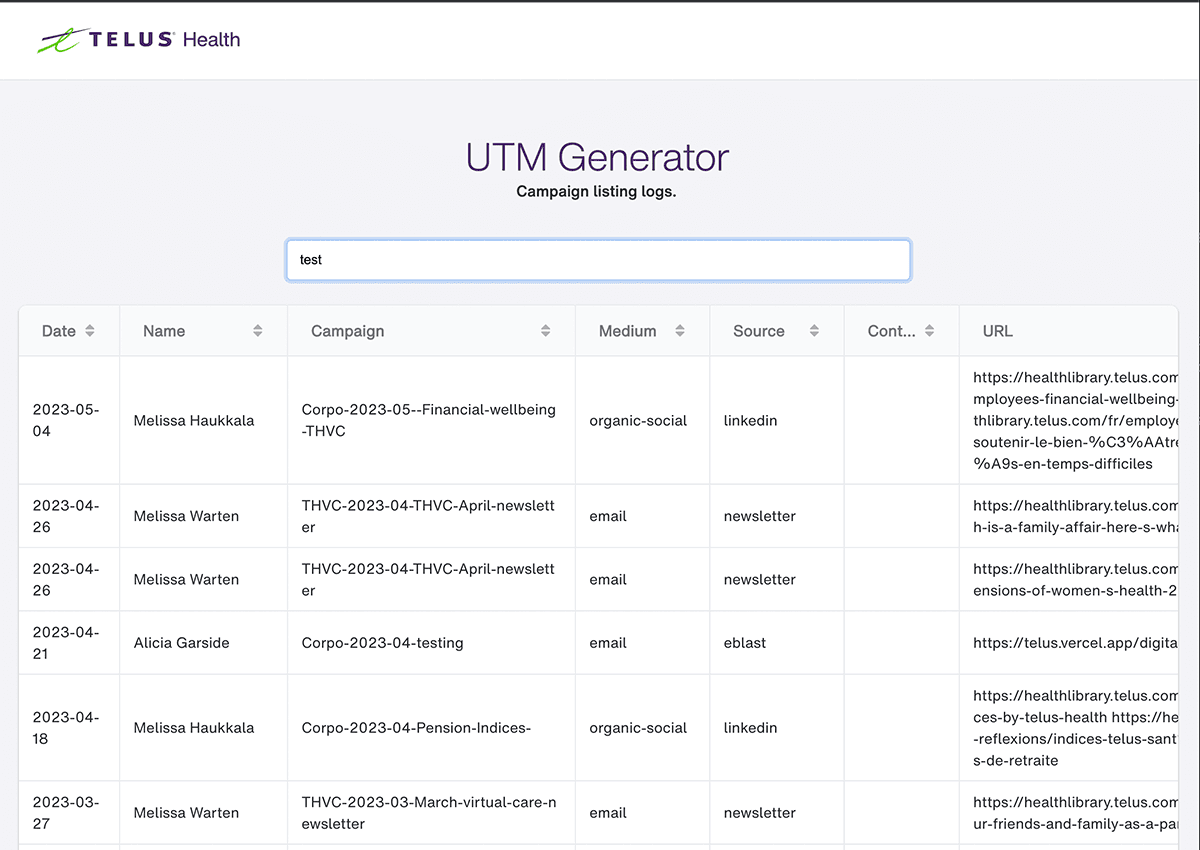Click the Name column header label
Image resolution: width=1200 pixels, height=850 pixels.
coord(164,331)
